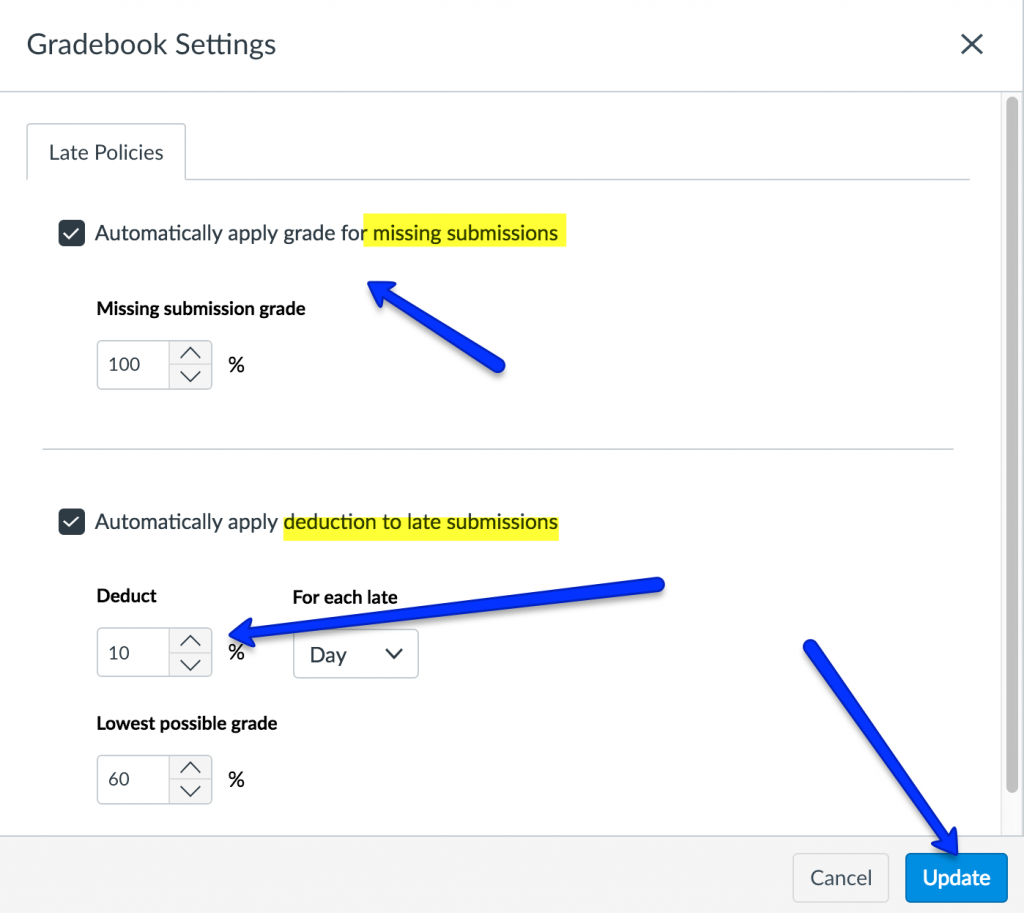Increase late deduction percent with up arrow

[x=190, y=641]
